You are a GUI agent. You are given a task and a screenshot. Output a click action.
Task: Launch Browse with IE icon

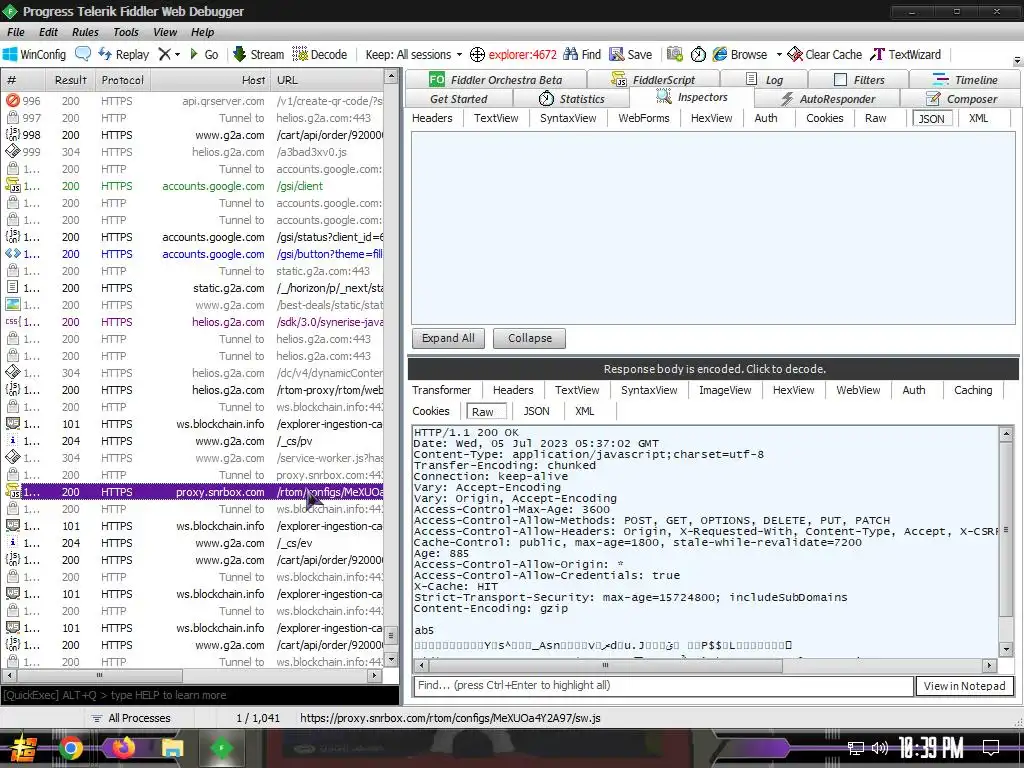[x=740, y=54]
